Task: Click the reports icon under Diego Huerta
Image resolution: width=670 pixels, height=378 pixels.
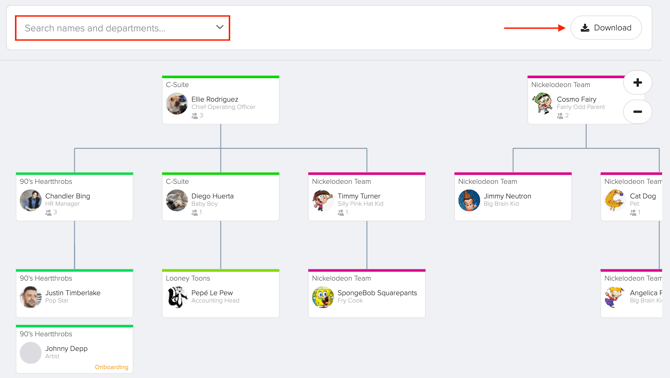Action: click(x=194, y=212)
